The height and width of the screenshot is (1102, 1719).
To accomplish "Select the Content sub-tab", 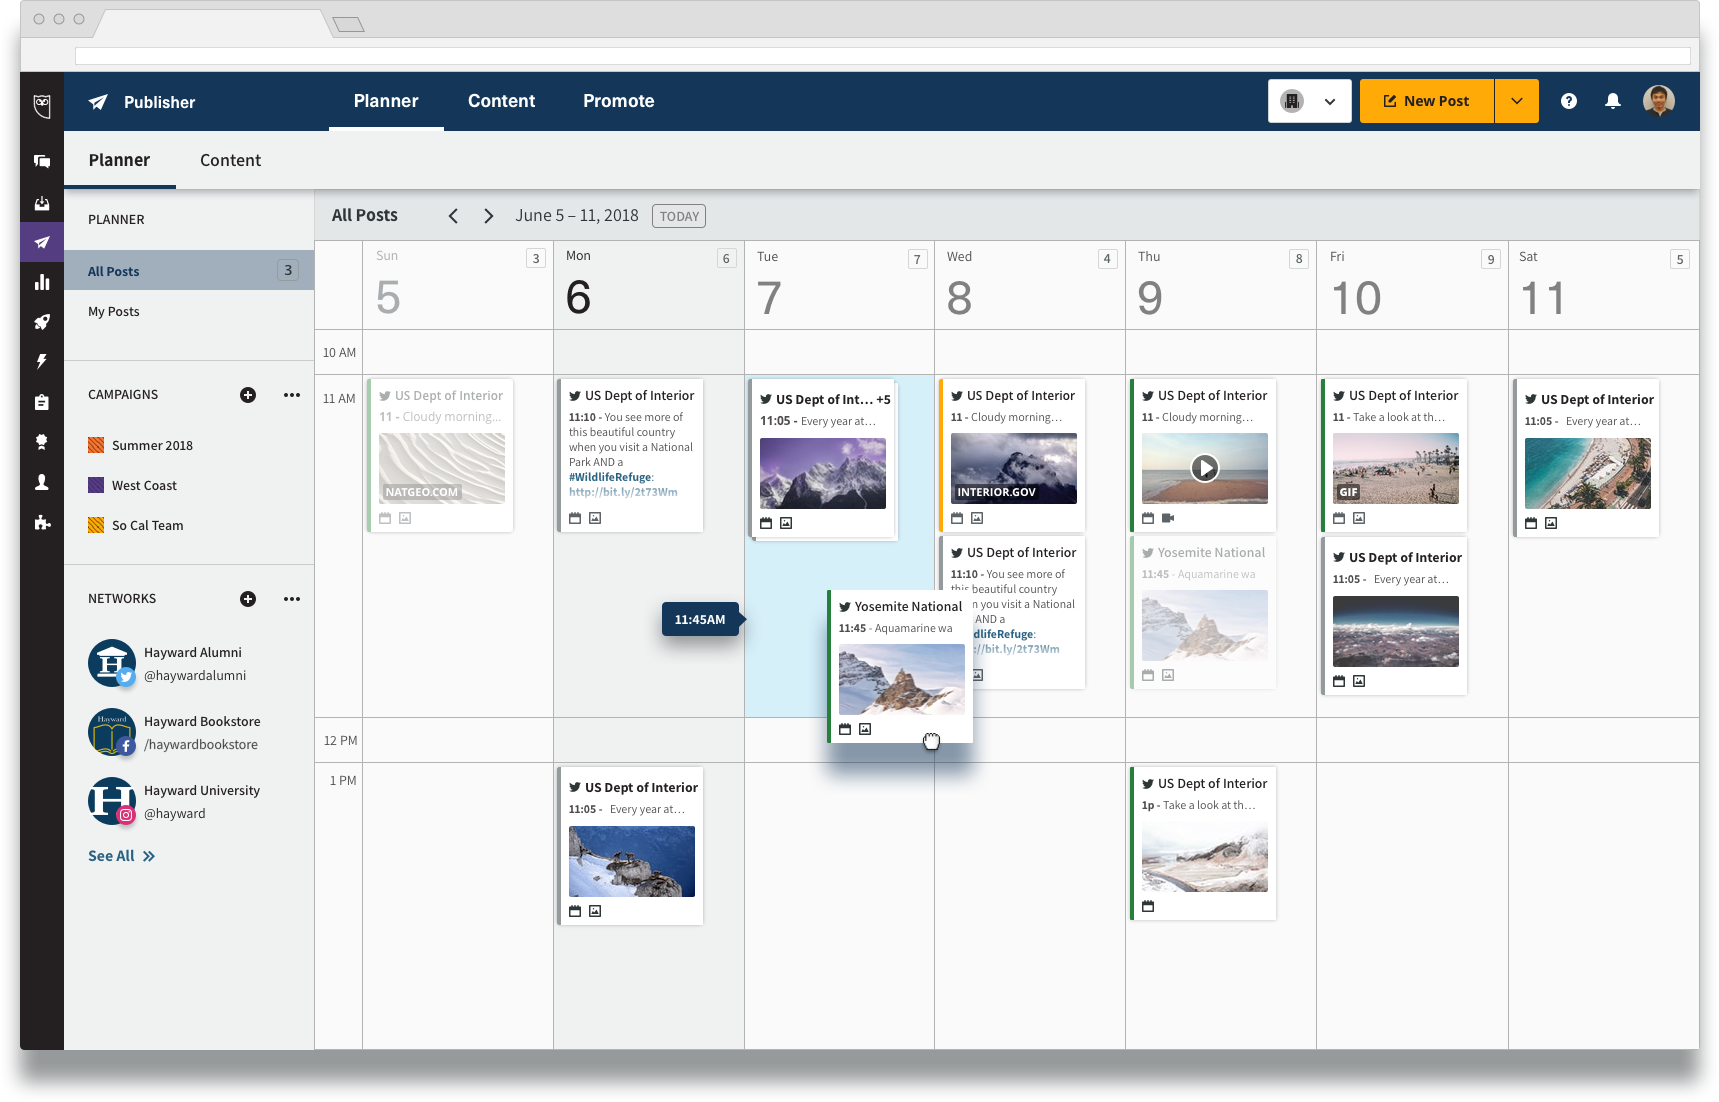I will click(230, 160).
